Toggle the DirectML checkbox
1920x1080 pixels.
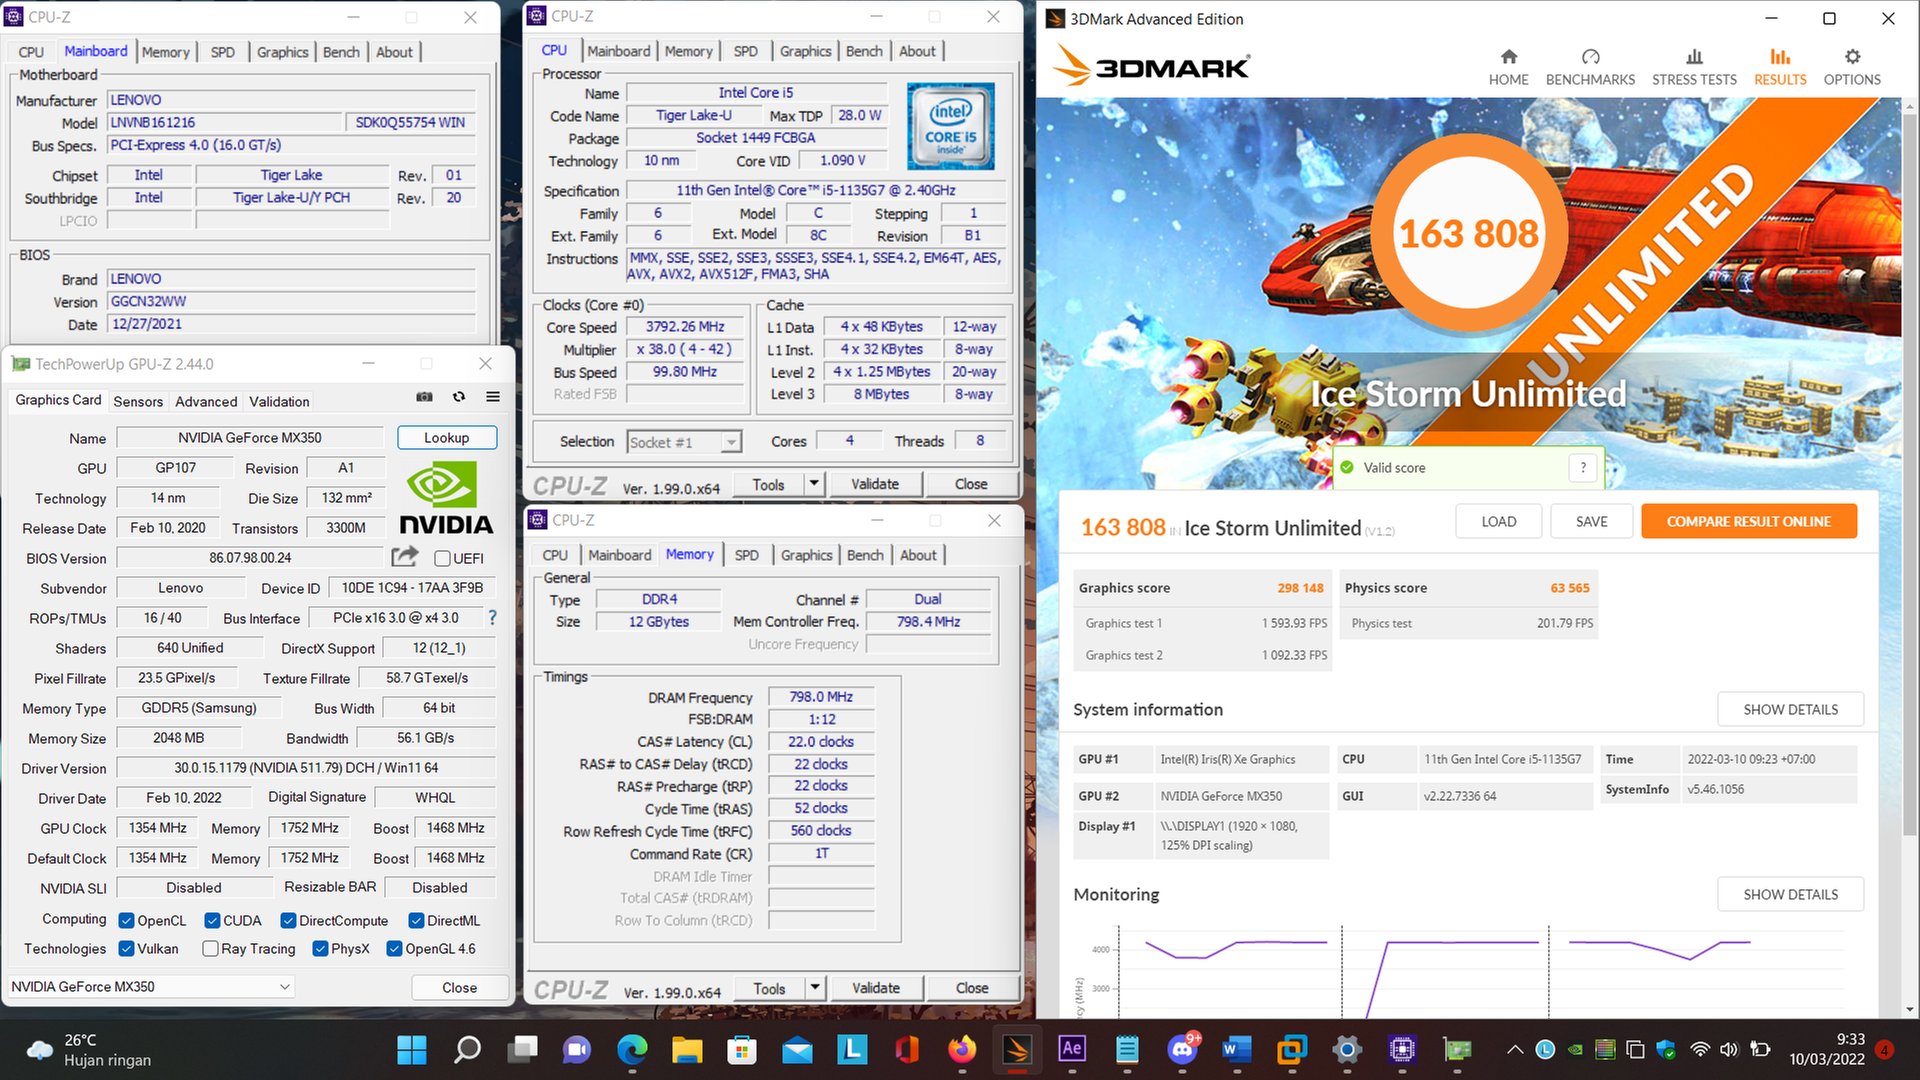click(416, 920)
